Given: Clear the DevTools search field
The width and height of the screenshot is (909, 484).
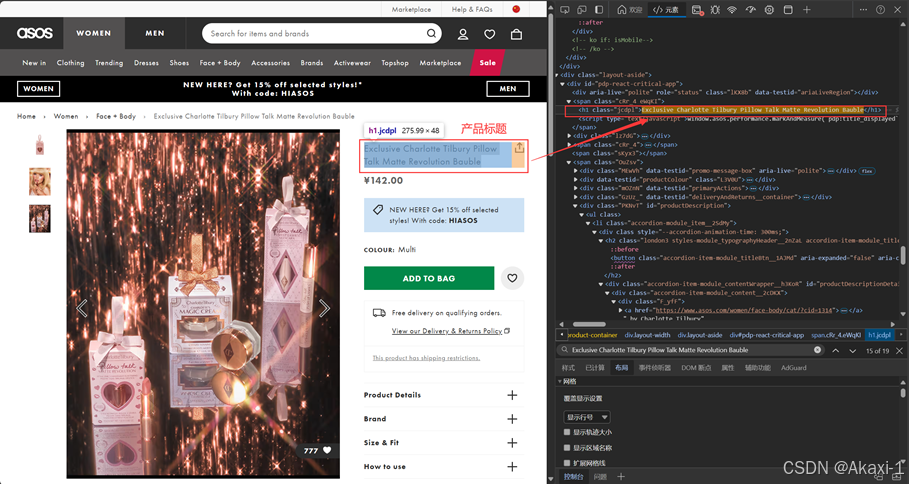Looking at the screenshot, I should [817, 350].
